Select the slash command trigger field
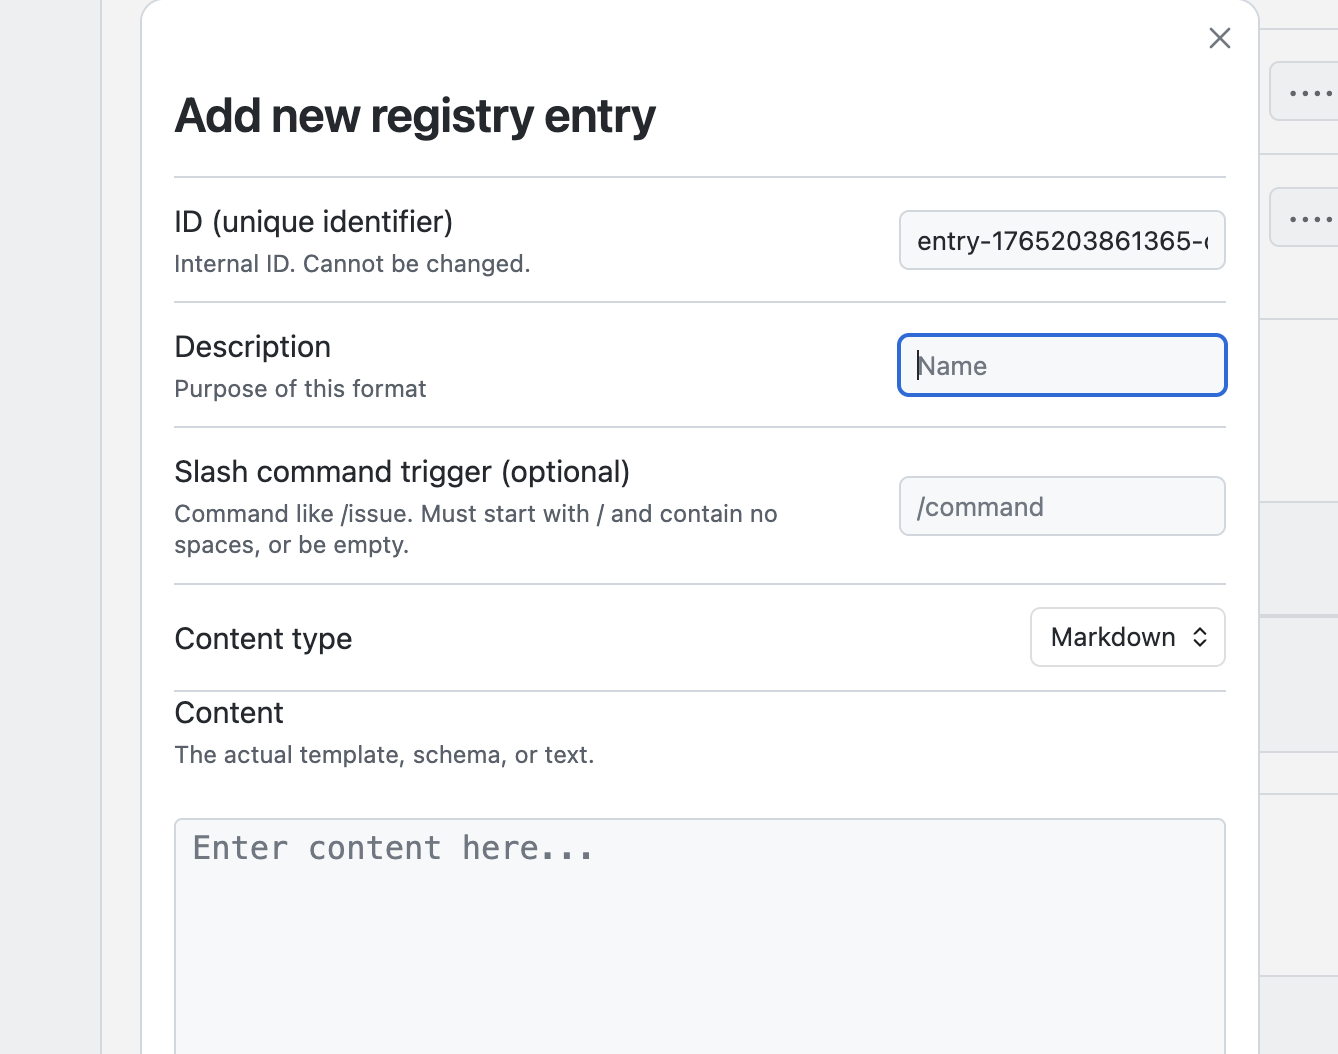 click(x=1061, y=506)
